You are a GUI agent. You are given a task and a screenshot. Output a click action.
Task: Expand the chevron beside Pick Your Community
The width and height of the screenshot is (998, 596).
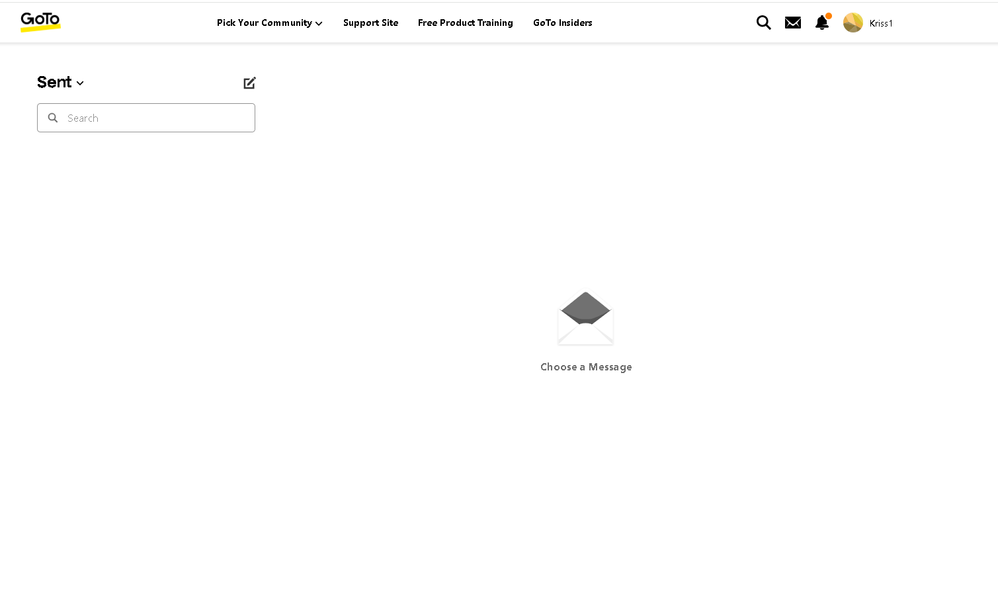click(x=319, y=24)
